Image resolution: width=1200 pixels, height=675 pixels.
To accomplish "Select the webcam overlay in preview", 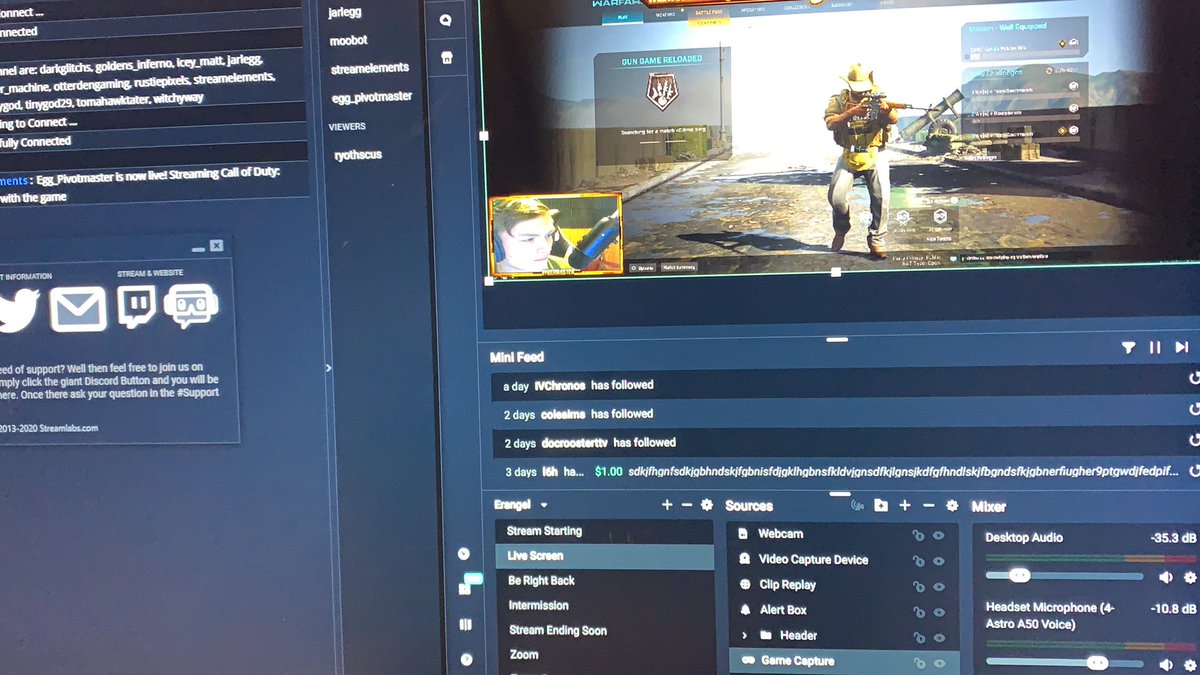I will [556, 235].
